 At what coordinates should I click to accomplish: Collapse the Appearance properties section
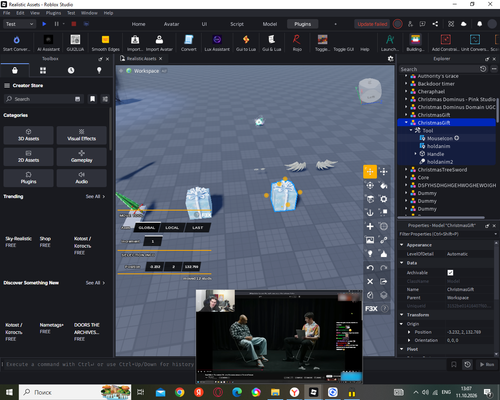402,245
